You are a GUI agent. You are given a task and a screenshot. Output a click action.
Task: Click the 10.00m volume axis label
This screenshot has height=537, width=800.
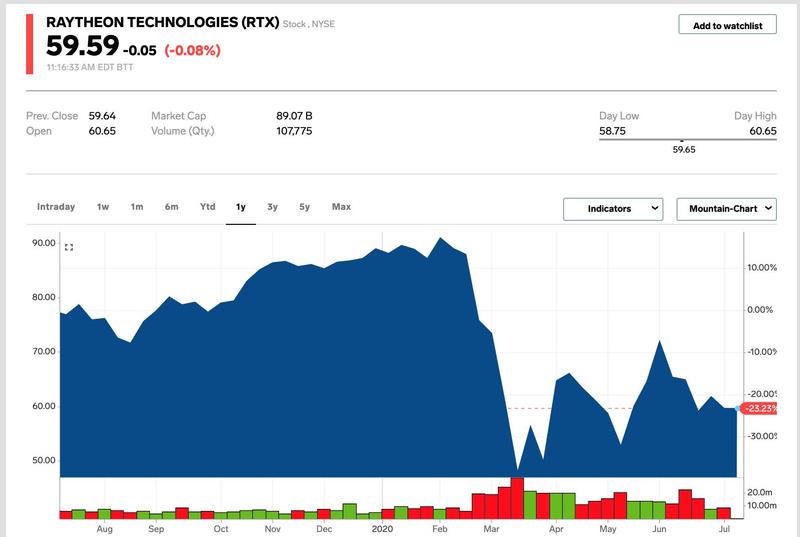tap(762, 505)
